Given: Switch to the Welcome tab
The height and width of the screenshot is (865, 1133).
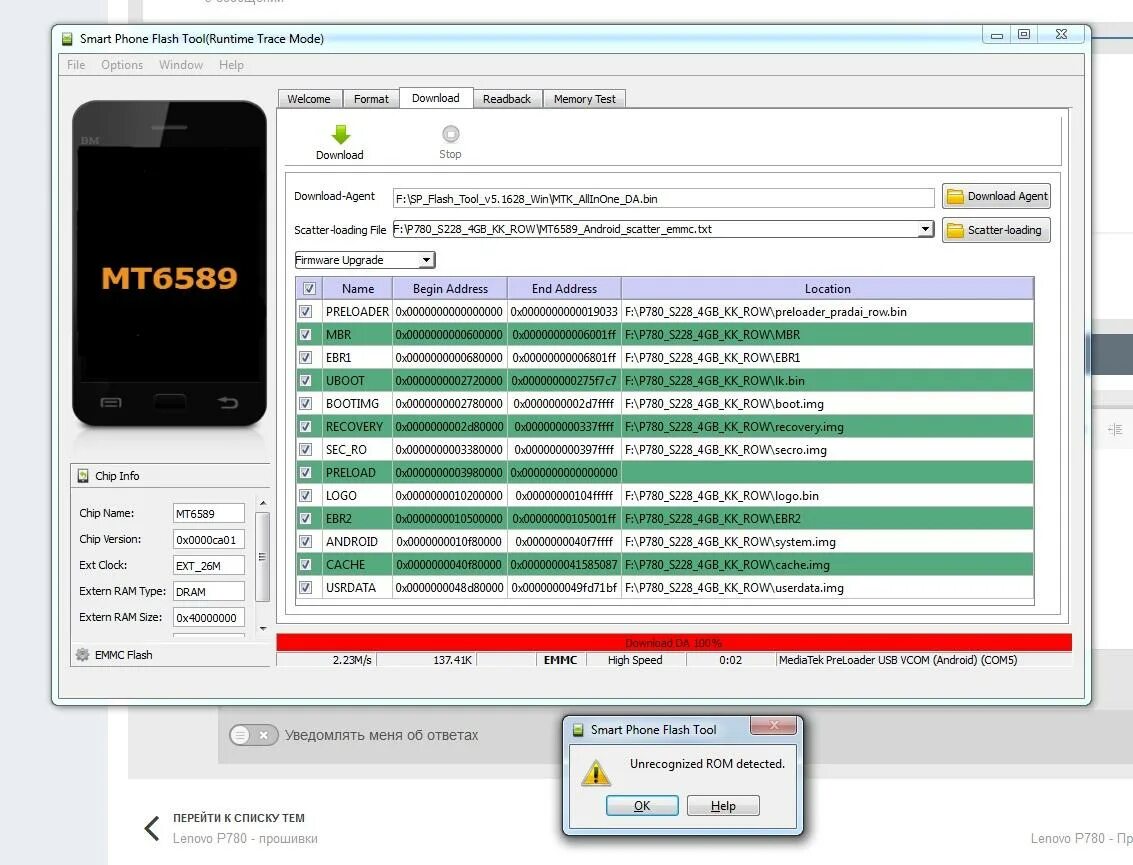Looking at the screenshot, I should [x=309, y=99].
